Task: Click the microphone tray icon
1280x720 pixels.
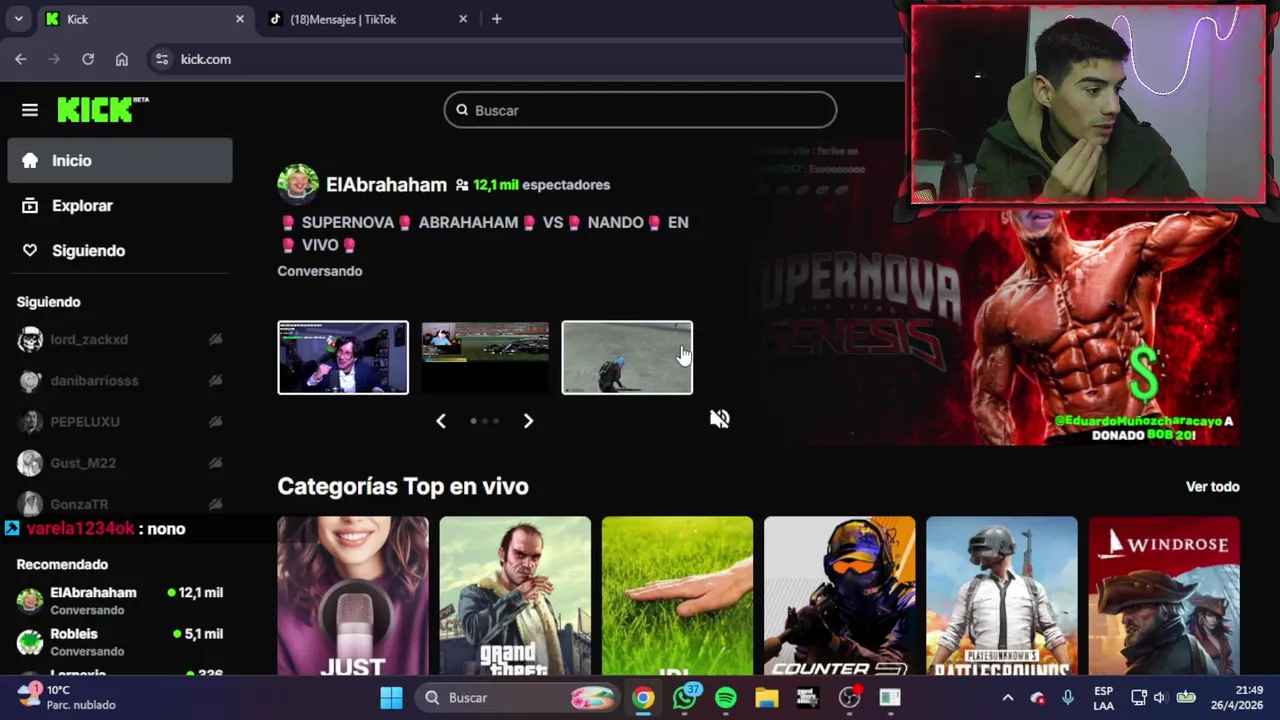Action: (1068, 698)
